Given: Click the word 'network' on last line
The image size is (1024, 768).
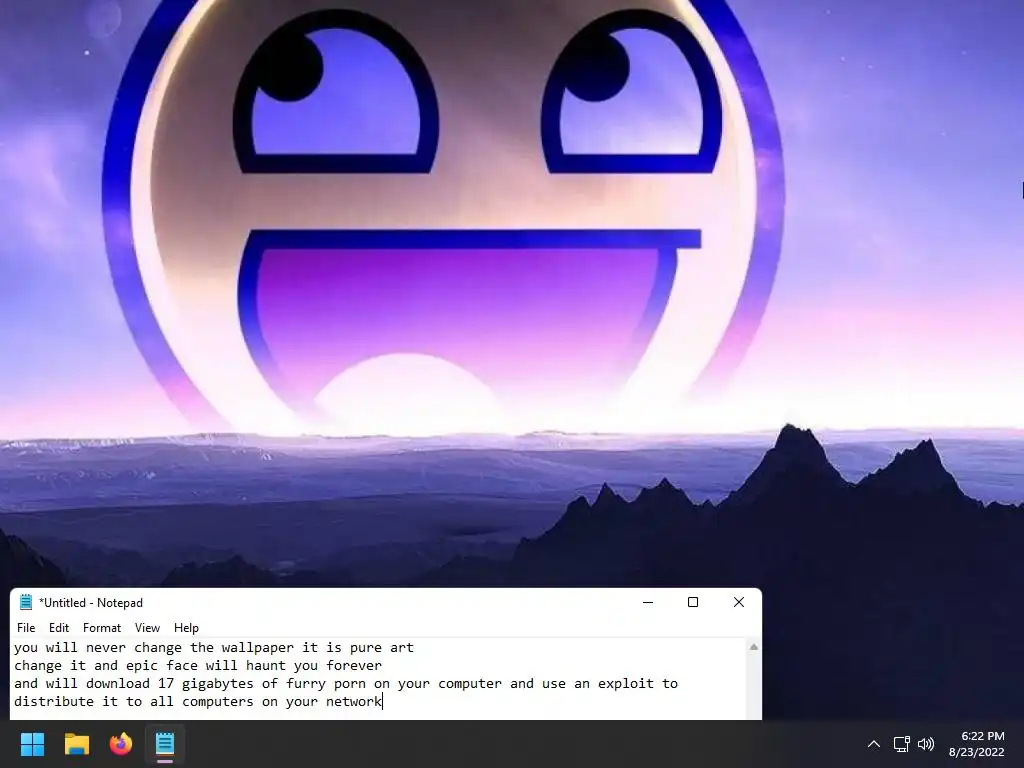Looking at the screenshot, I should [354, 701].
